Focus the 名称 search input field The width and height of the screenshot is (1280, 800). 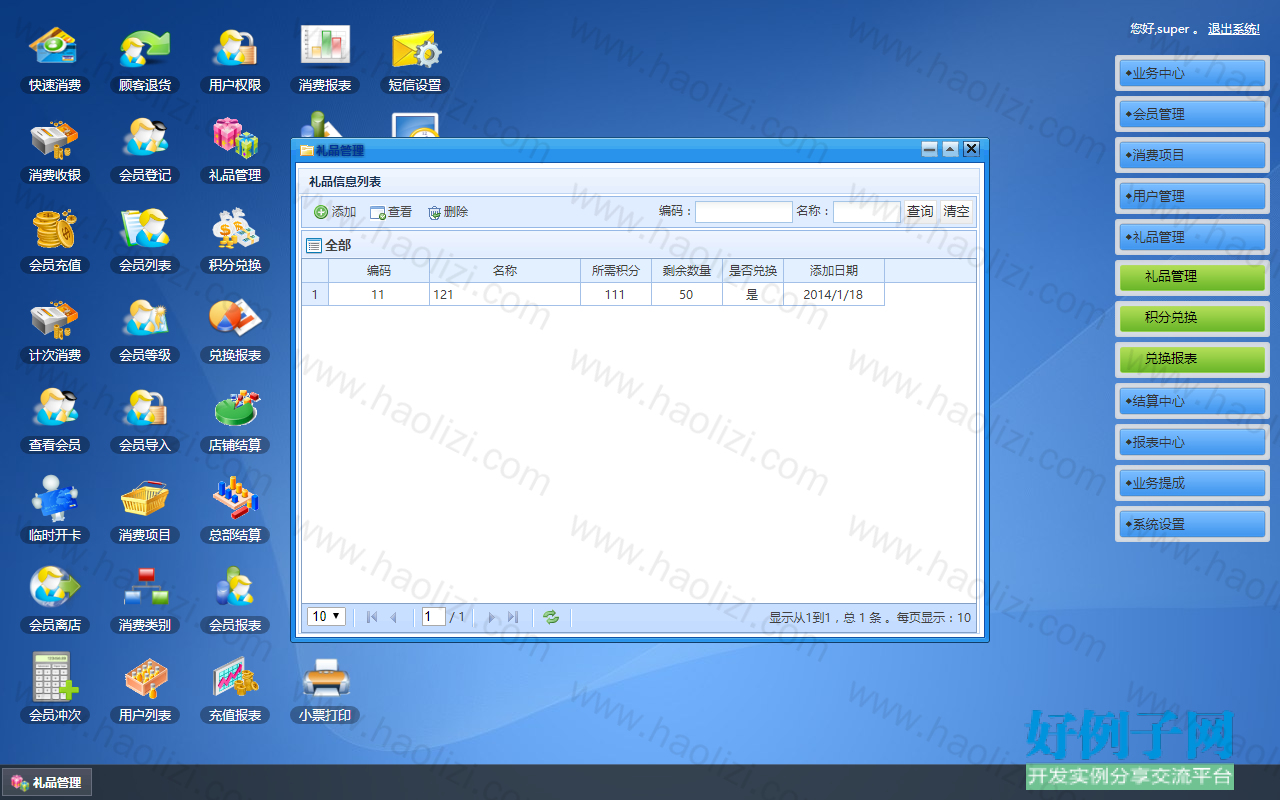pyautogui.click(x=866, y=212)
